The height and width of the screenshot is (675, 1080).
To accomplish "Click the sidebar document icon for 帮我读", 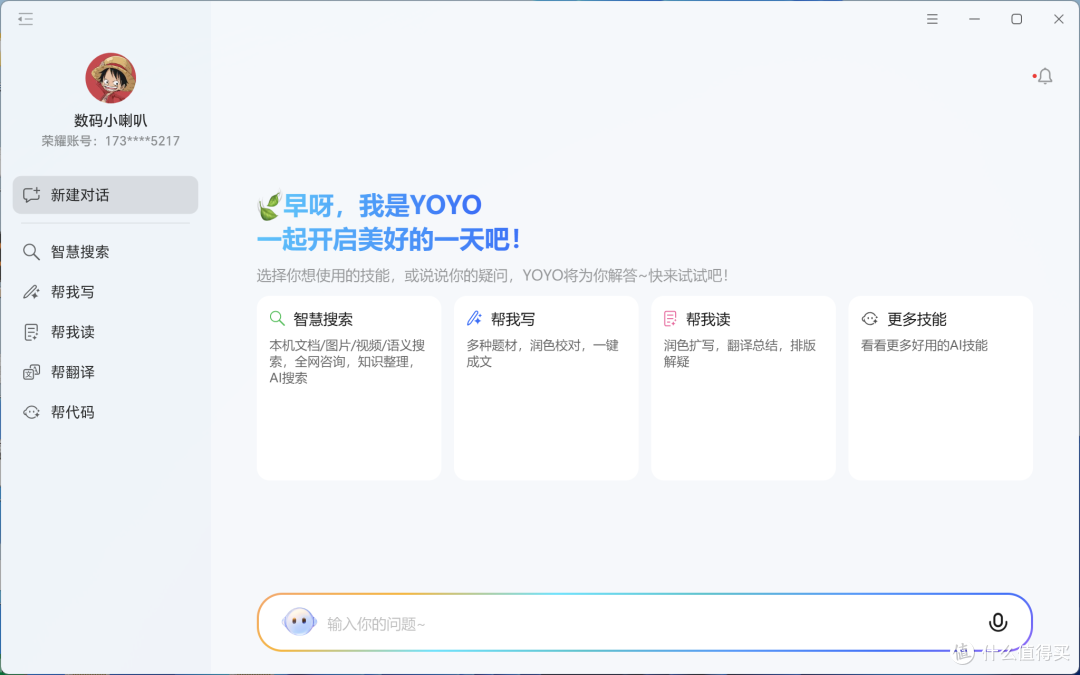I will [31, 333].
